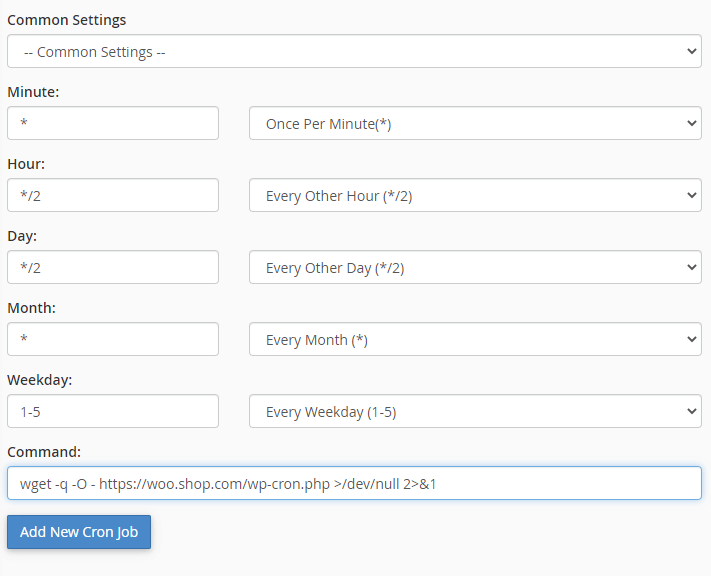The image size is (711, 576).
Task: Open the Common Settings dropdown
Action: point(354,52)
